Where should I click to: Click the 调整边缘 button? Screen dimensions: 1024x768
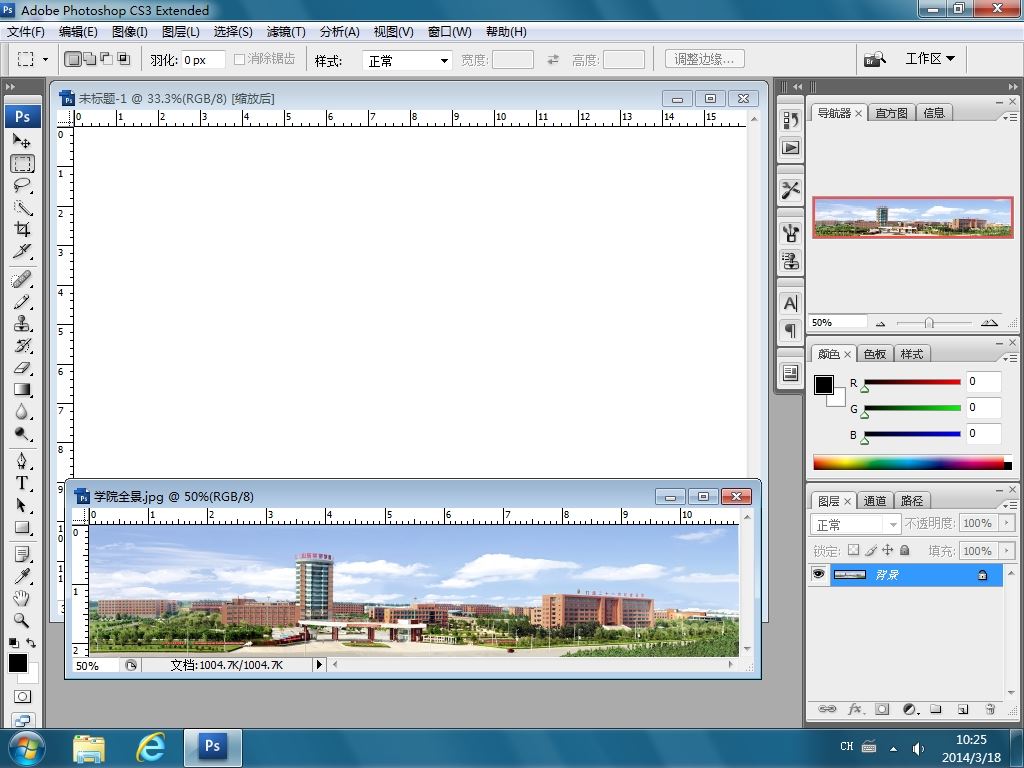tap(703, 60)
